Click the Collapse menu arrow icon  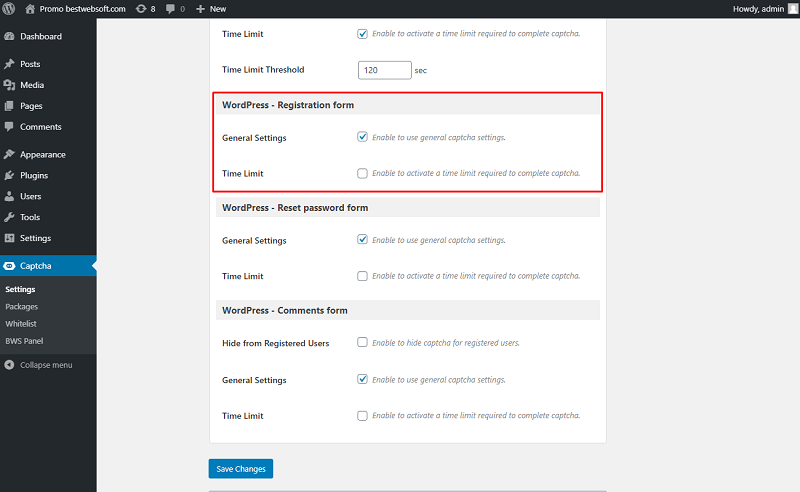click(9, 365)
